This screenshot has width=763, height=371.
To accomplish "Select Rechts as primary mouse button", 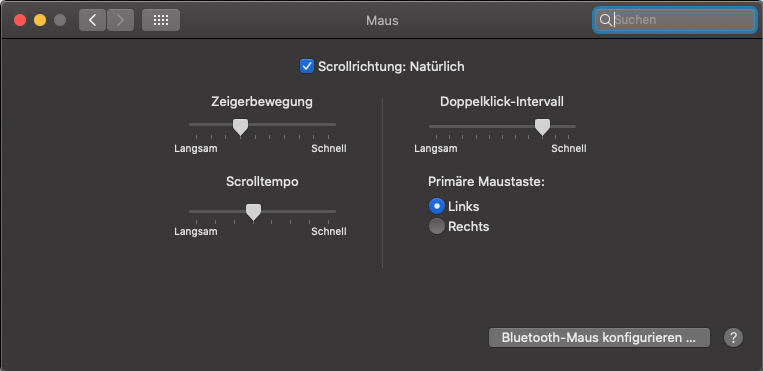I will [x=437, y=226].
